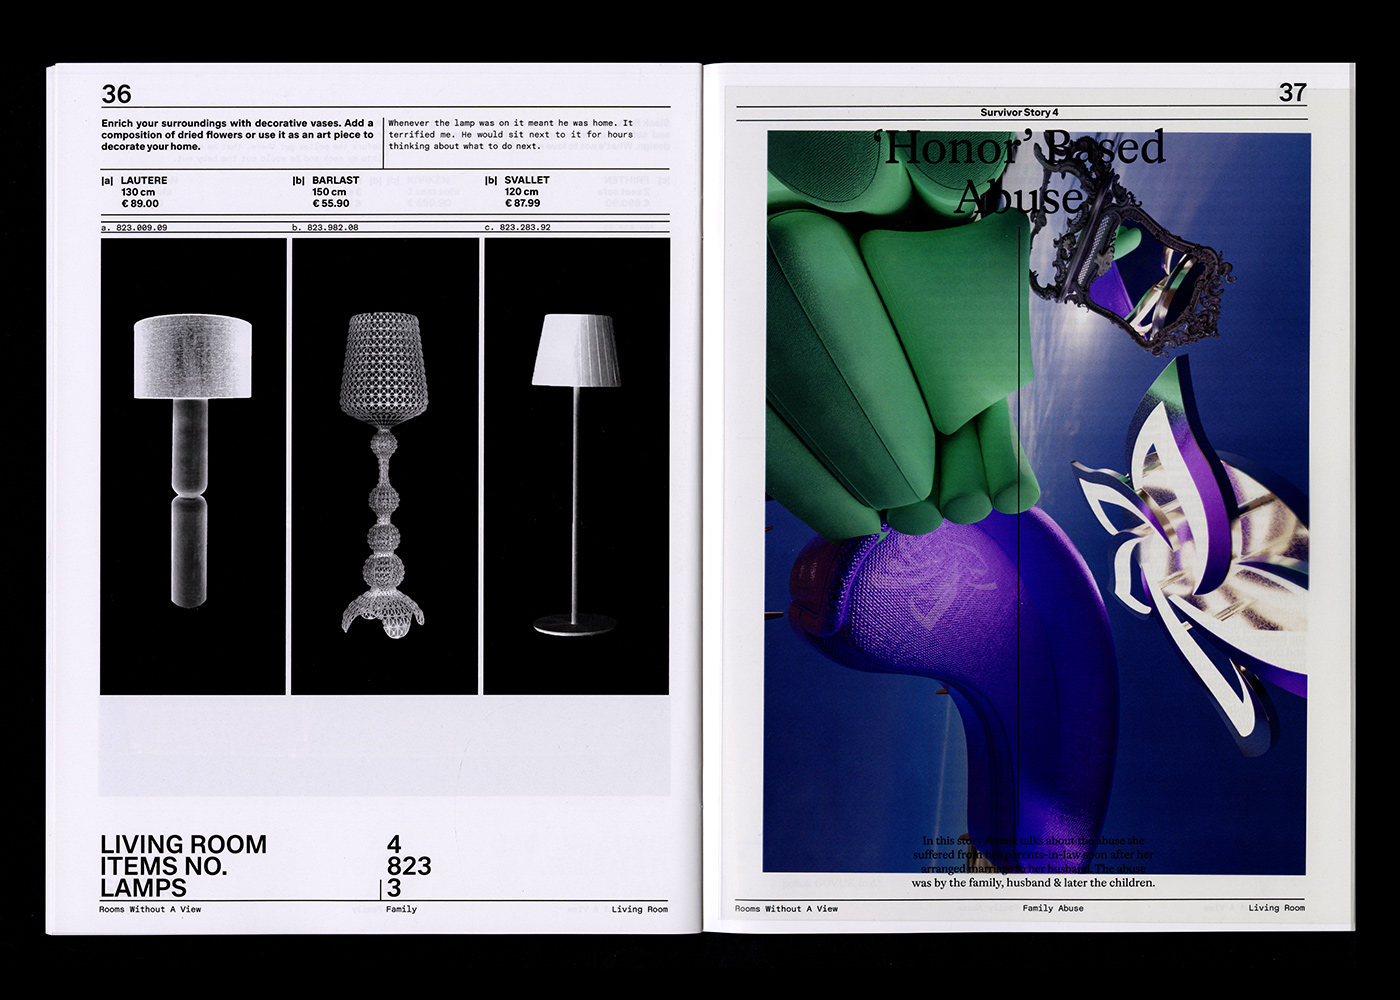Select the 'Whenever the lamp was on' paragraph
This screenshot has height=1000, width=1400.
tap(511, 135)
